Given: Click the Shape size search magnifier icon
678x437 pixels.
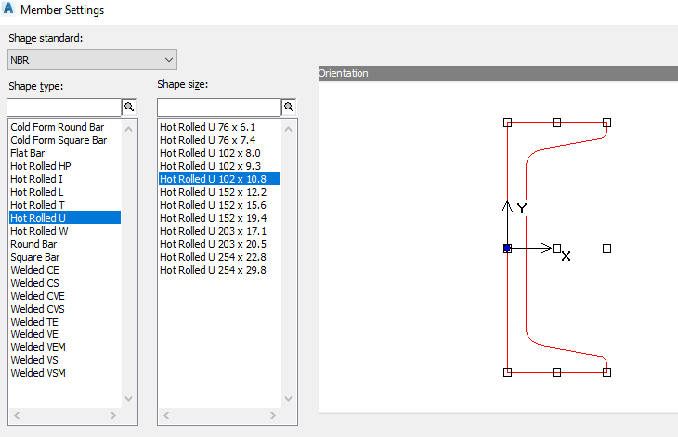Looking at the screenshot, I should (x=289, y=106).
